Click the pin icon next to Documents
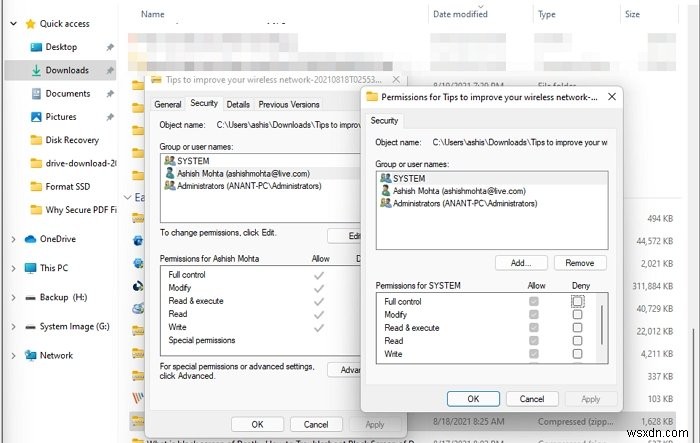Image resolution: width=700 pixels, height=443 pixels. [110, 93]
